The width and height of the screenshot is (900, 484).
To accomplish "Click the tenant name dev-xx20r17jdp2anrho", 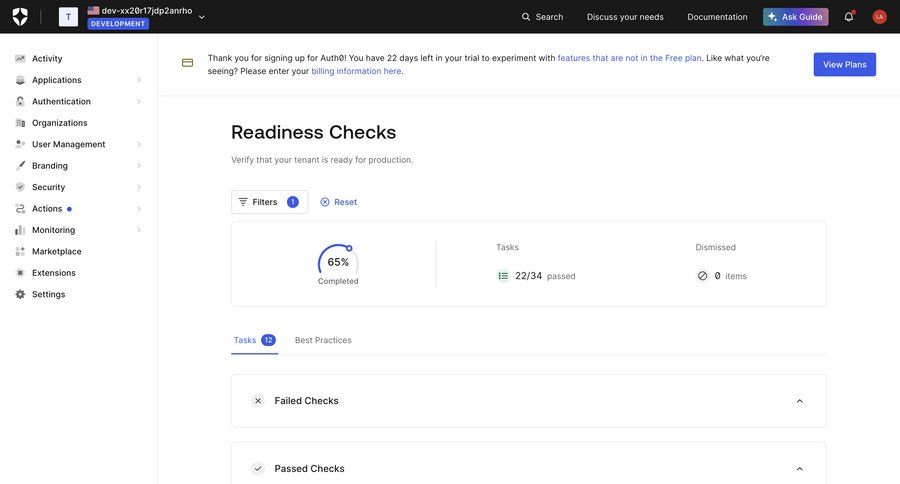I will tap(146, 10).
